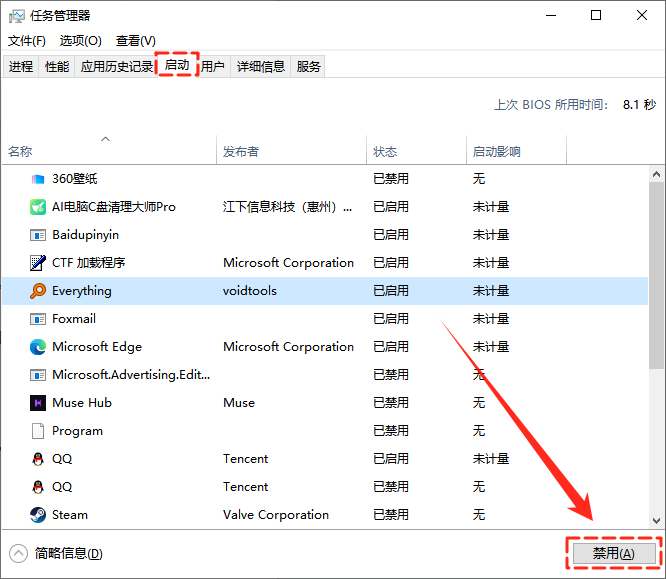666x579 pixels.
Task: Click the Microsoft.Advertising.Edit... row icon
Action: (x=38, y=375)
